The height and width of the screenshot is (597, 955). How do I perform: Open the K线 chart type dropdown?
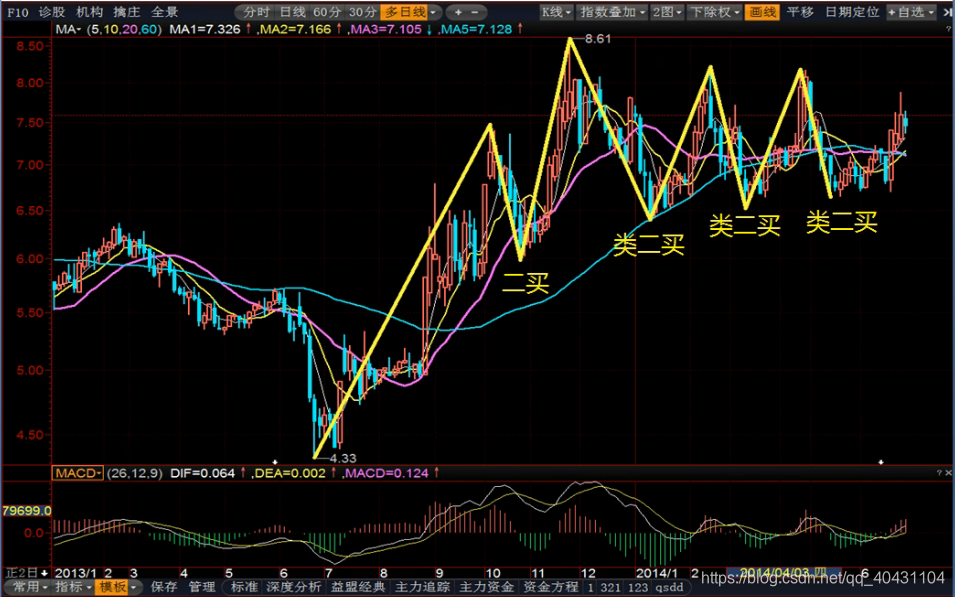[x=557, y=12]
